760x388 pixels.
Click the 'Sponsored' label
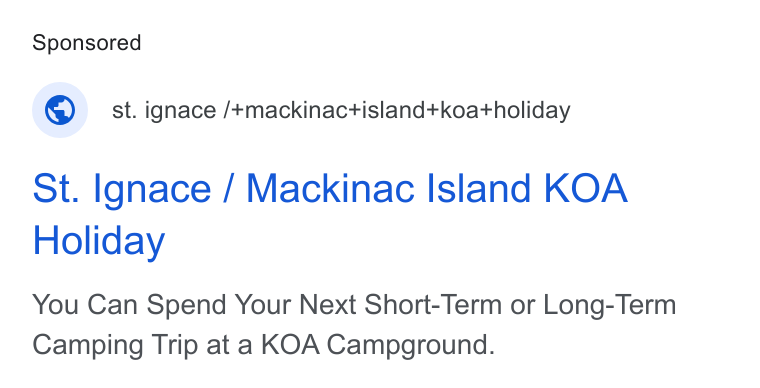point(87,43)
